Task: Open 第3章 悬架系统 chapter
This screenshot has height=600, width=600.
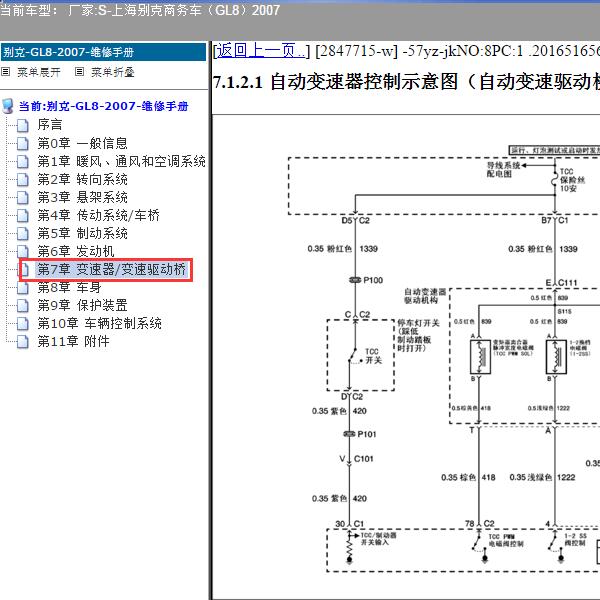Action: point(82,197)
